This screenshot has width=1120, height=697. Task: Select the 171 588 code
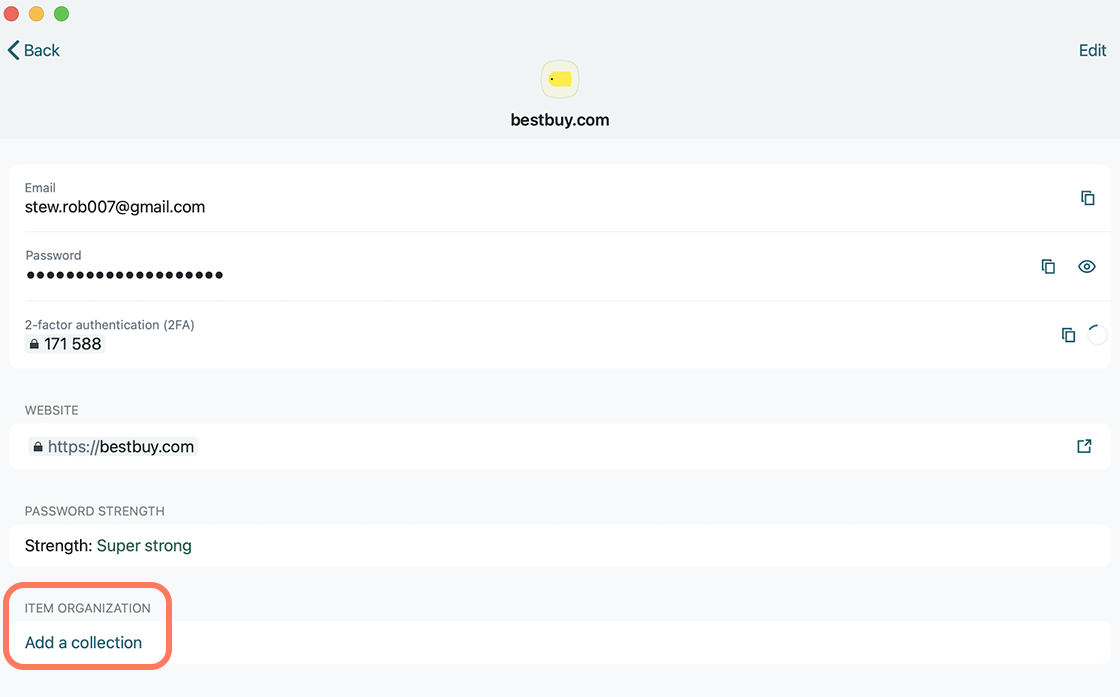coord(73,344)
